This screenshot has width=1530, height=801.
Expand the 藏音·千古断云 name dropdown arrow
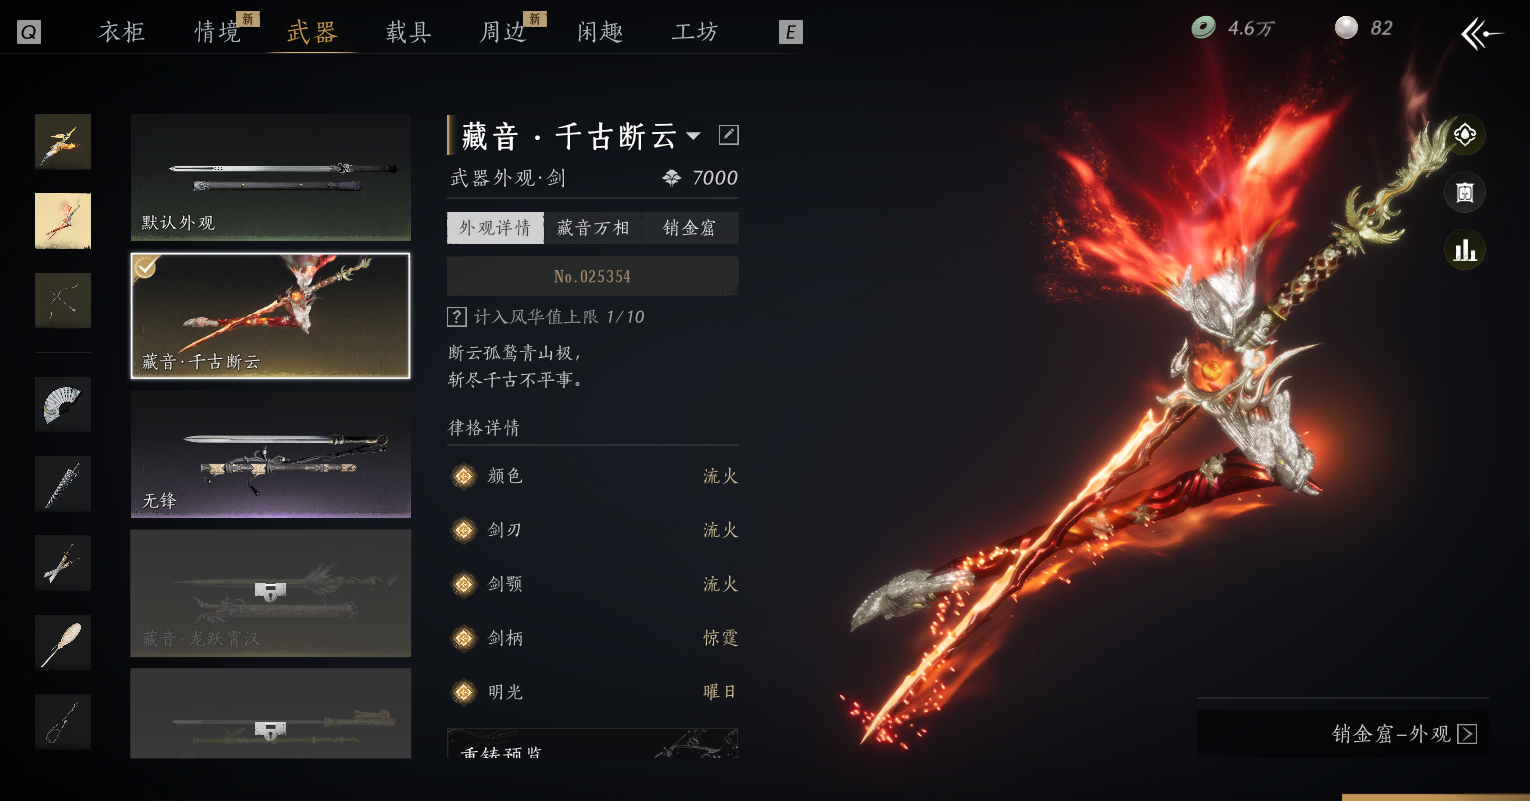coord(693,136)
